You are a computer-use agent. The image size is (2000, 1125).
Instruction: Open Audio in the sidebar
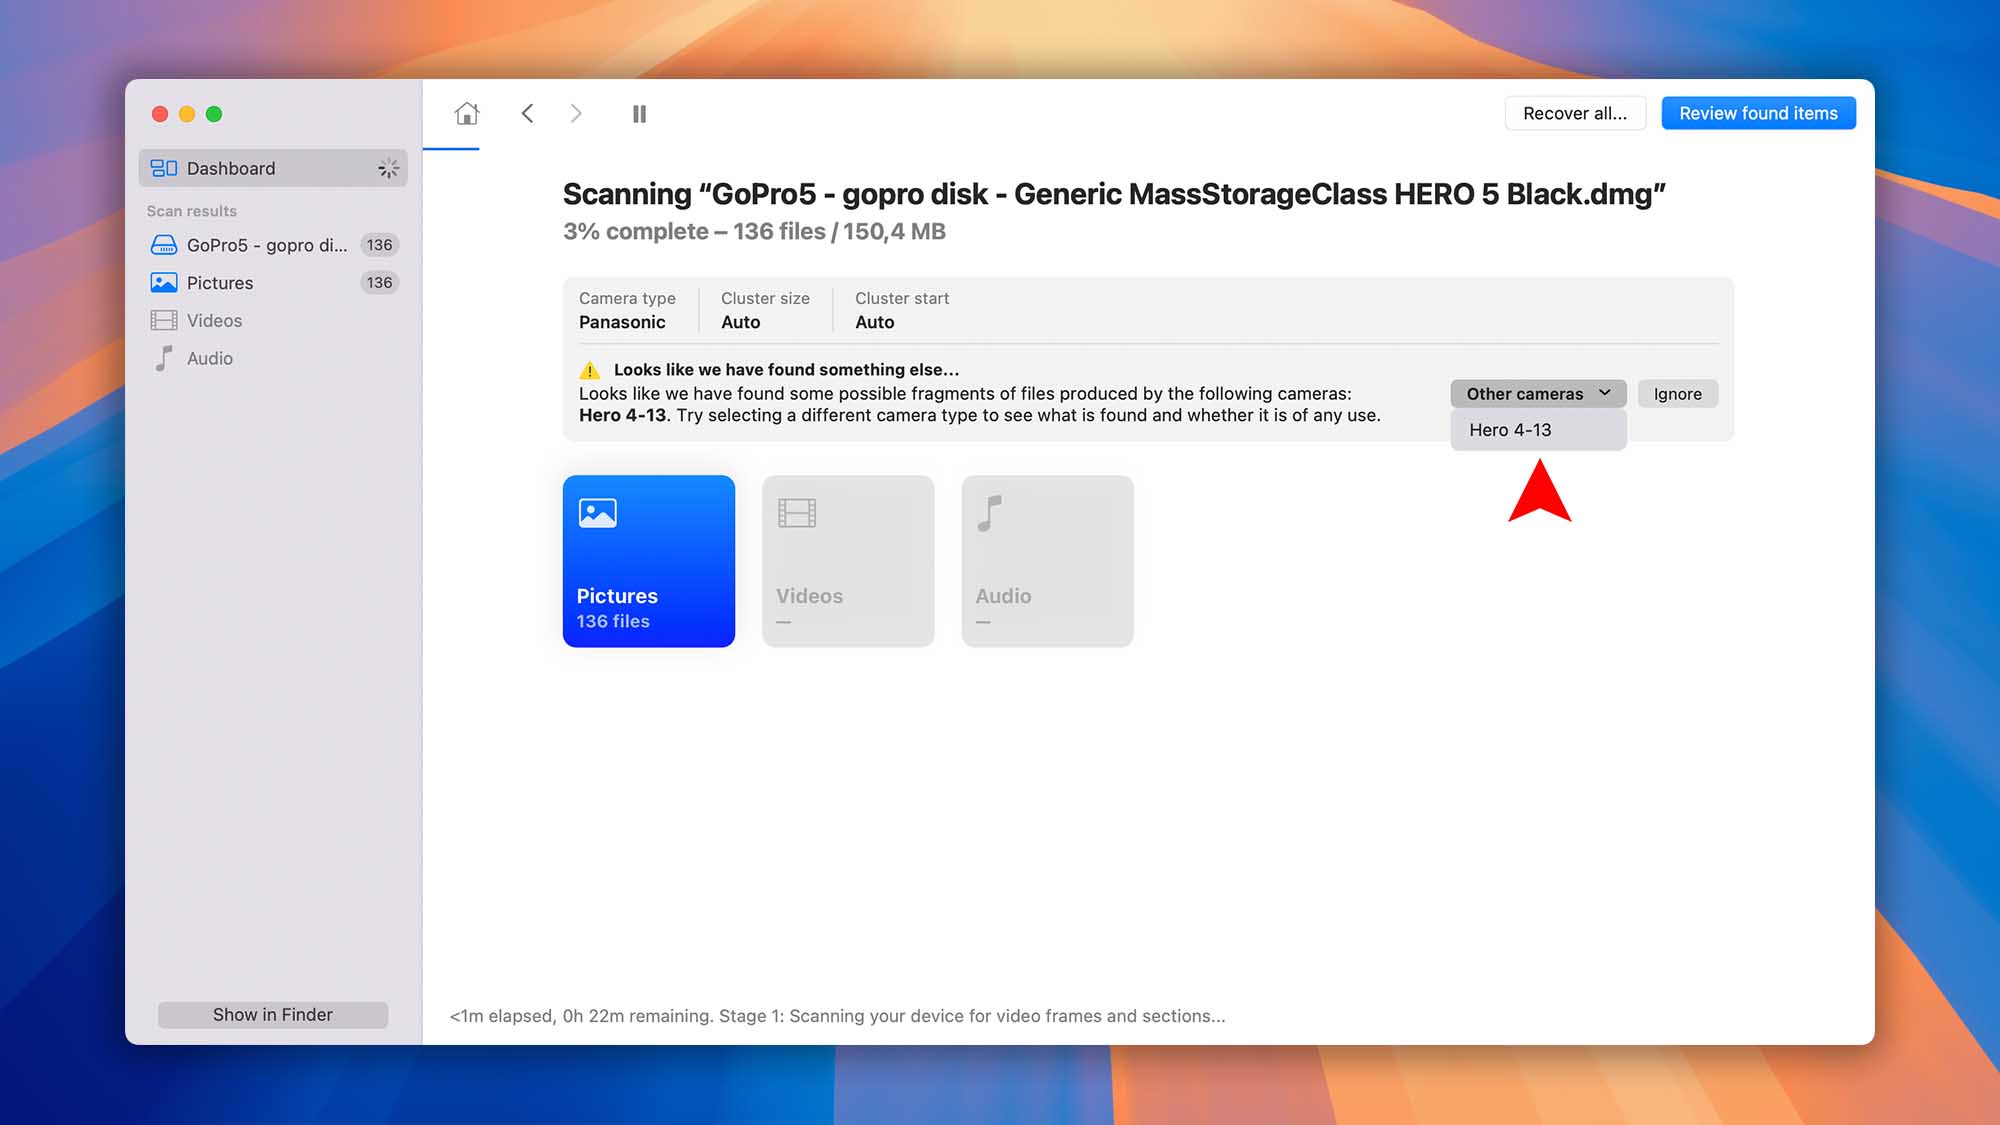(273, 358)
